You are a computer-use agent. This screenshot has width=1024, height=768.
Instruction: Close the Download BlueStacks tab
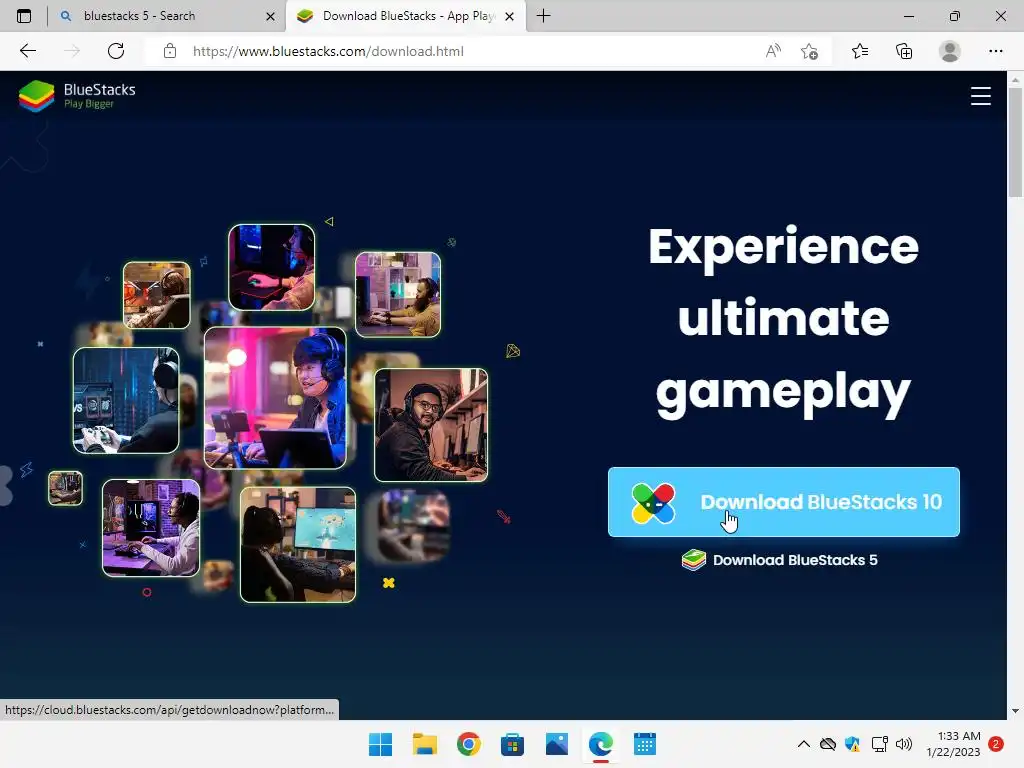[x=510, y=16]
